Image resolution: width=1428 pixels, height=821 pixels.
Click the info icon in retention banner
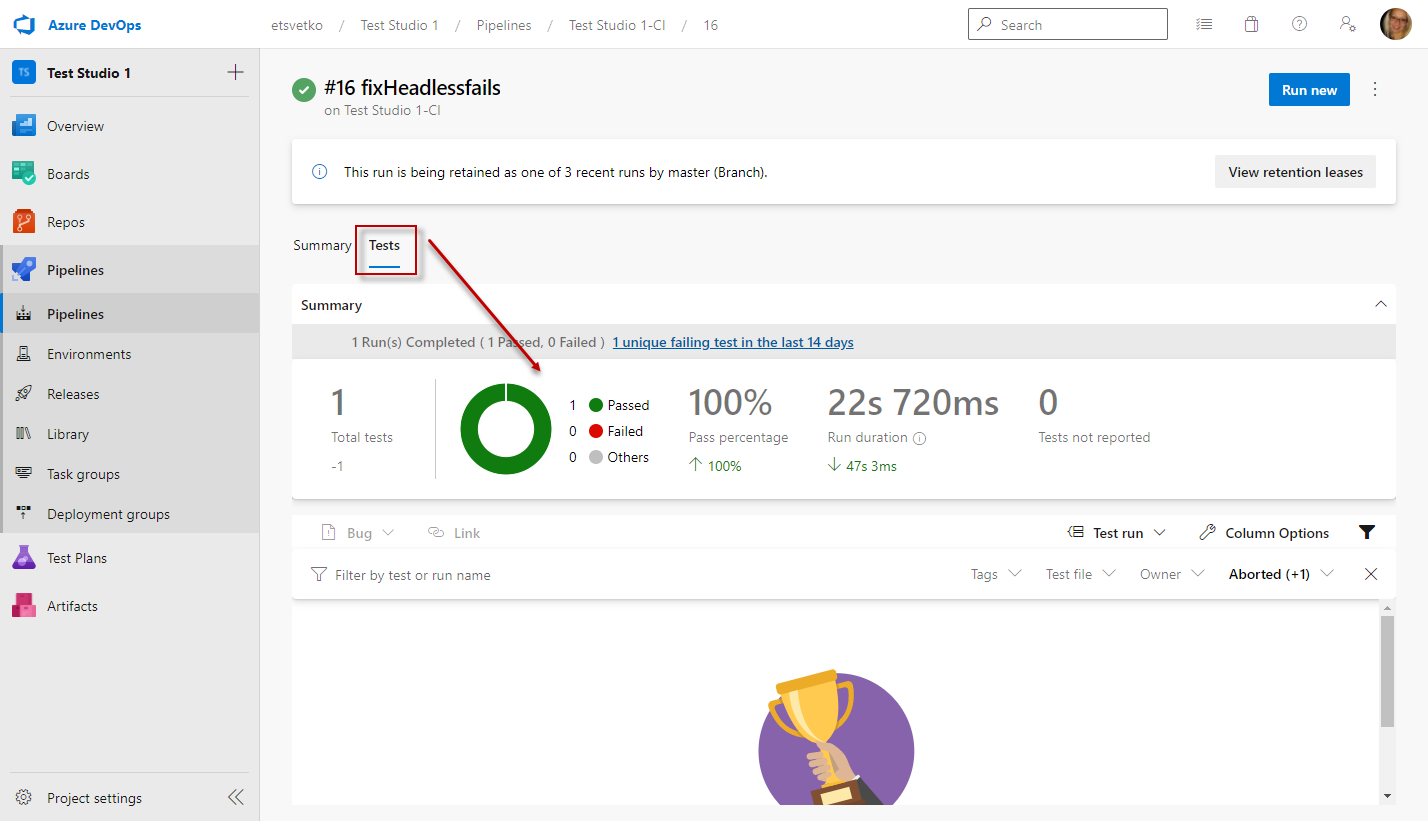point(320,172)
